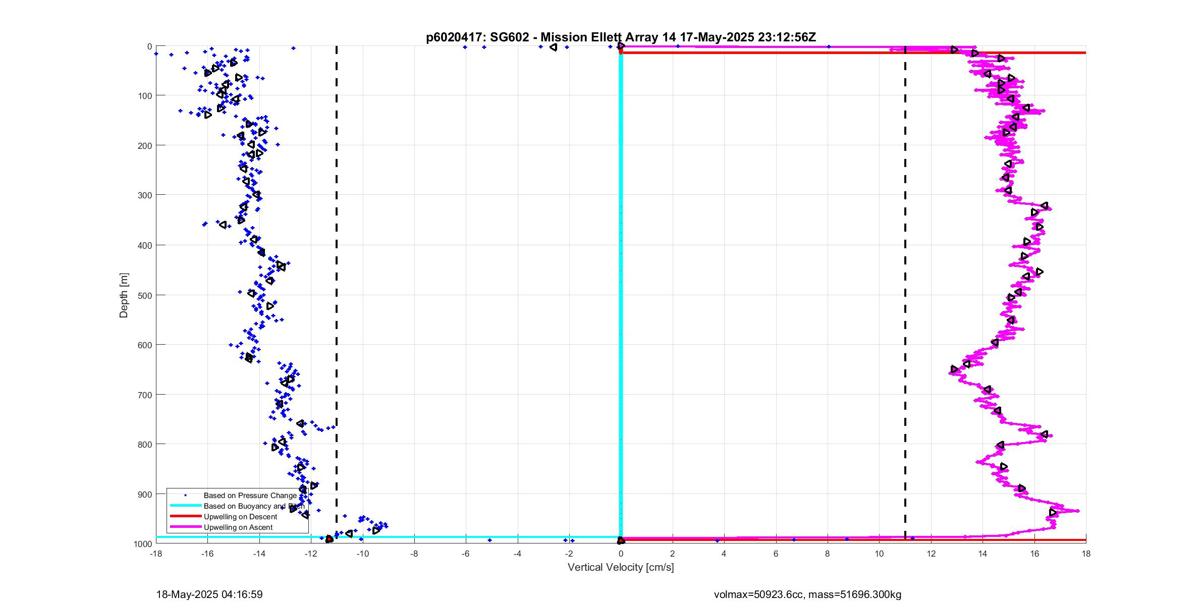Click the x-axis tick label '4'
The width and height of the screenshot is (1200, 611).
click(724, 553)
